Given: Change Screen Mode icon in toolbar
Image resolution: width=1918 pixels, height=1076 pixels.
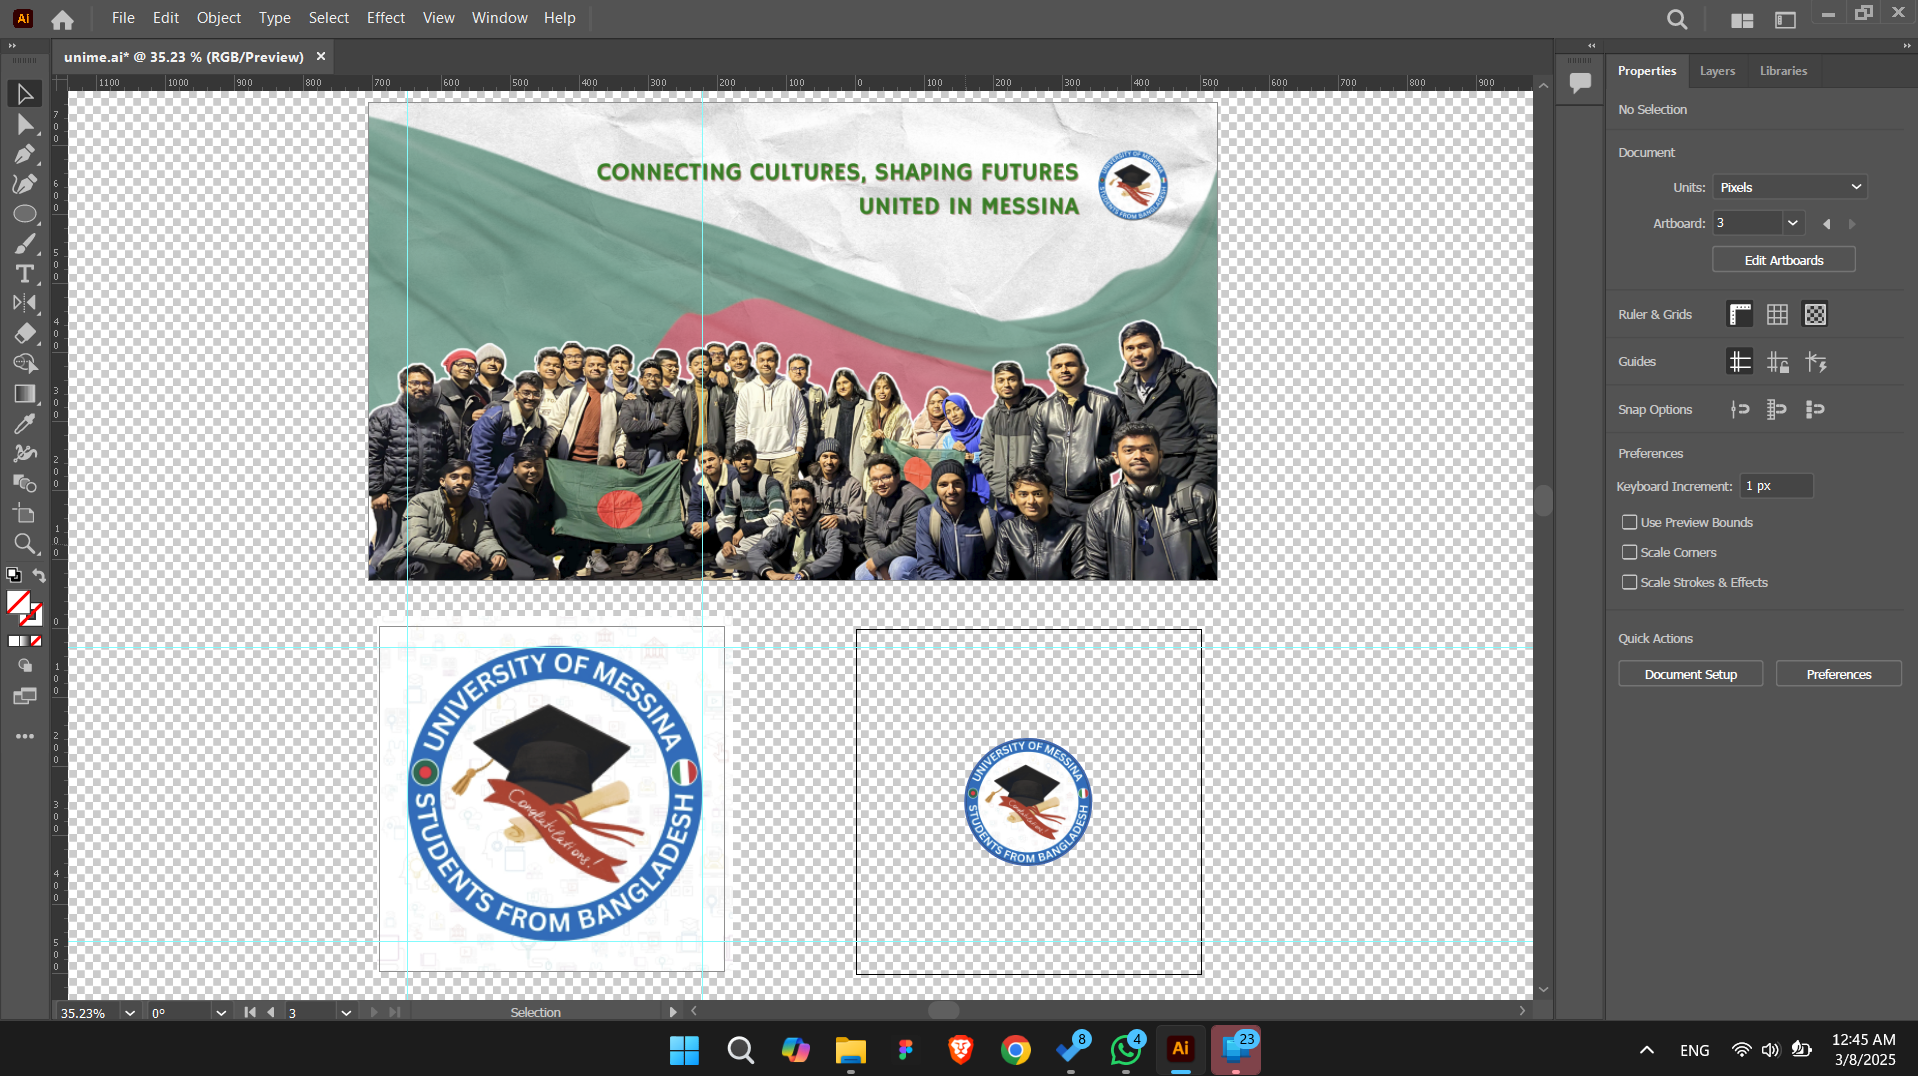Looking at the screenshot, I should coord(25,696).
